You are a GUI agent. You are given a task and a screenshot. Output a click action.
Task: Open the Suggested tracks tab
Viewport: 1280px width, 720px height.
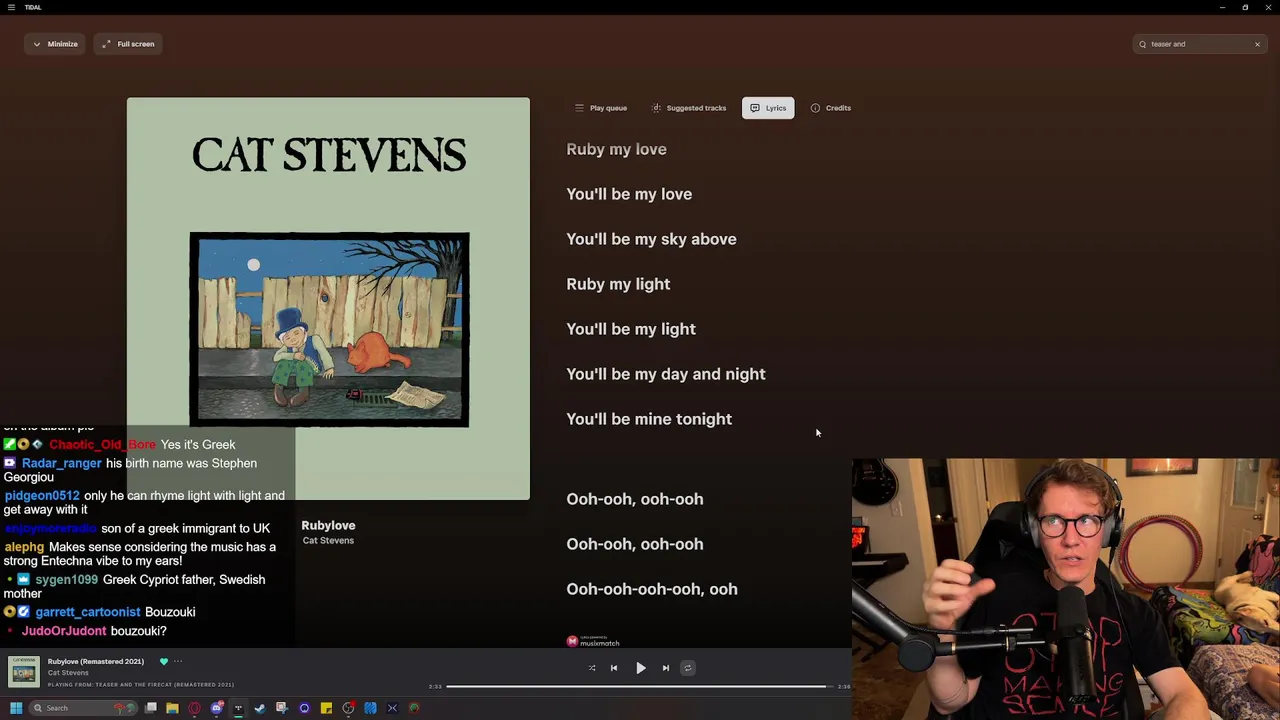pyautogui.click(x=689, y=108)
